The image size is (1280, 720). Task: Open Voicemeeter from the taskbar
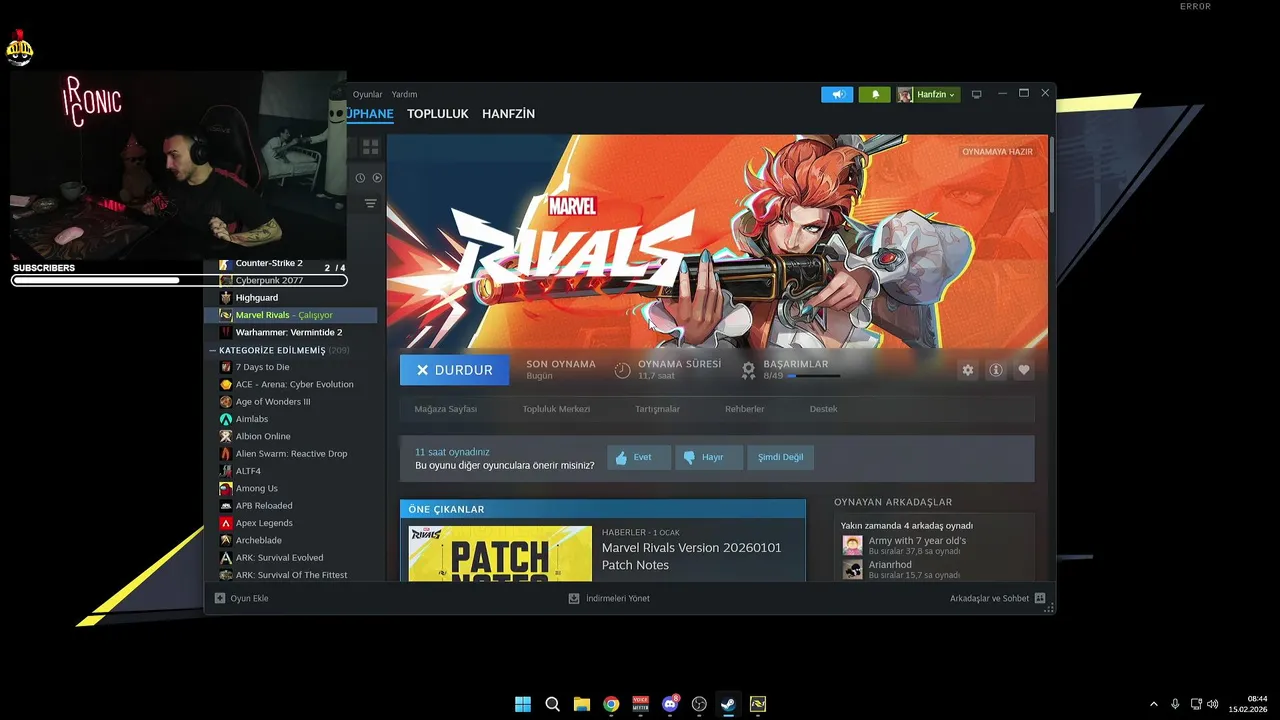(641, 704)
